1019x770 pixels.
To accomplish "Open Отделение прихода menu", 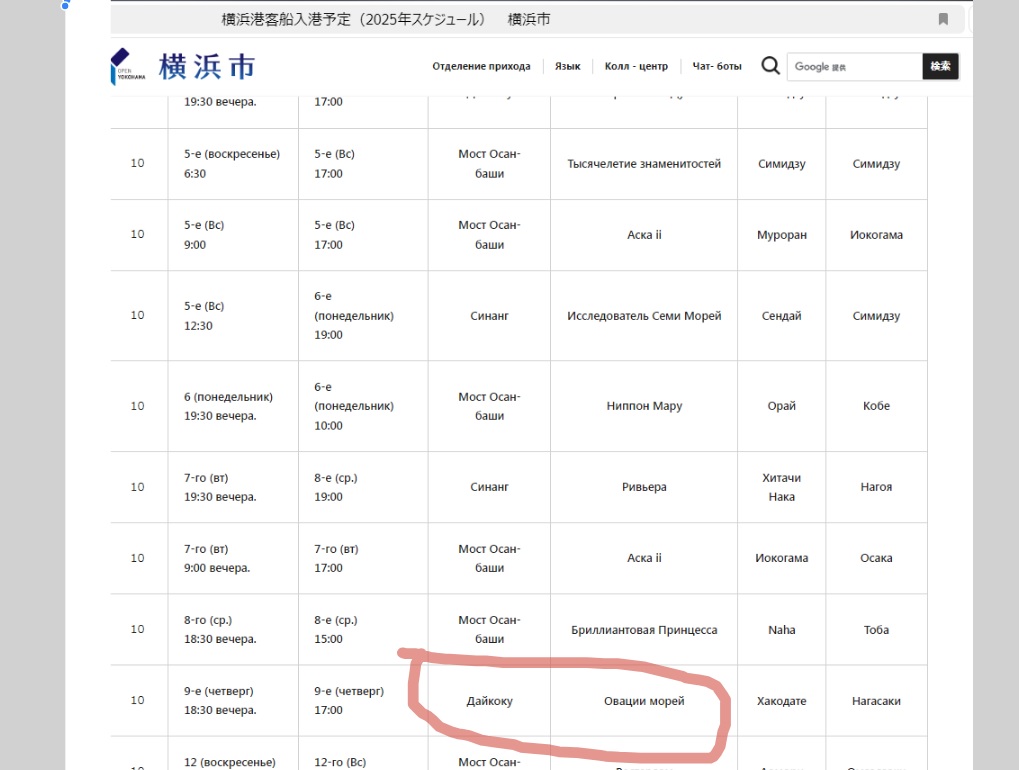I will coord(481,66).
